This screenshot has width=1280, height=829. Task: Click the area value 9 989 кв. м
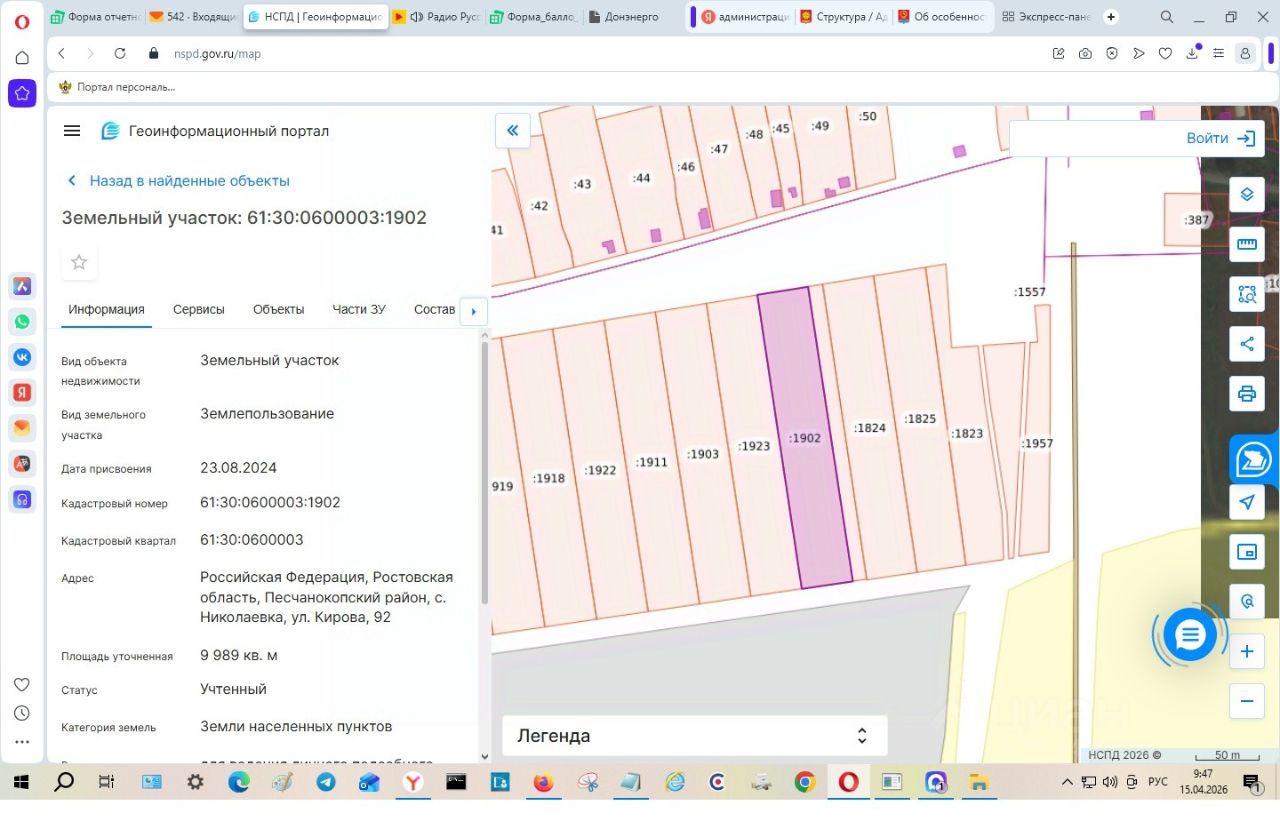point(239,655)
